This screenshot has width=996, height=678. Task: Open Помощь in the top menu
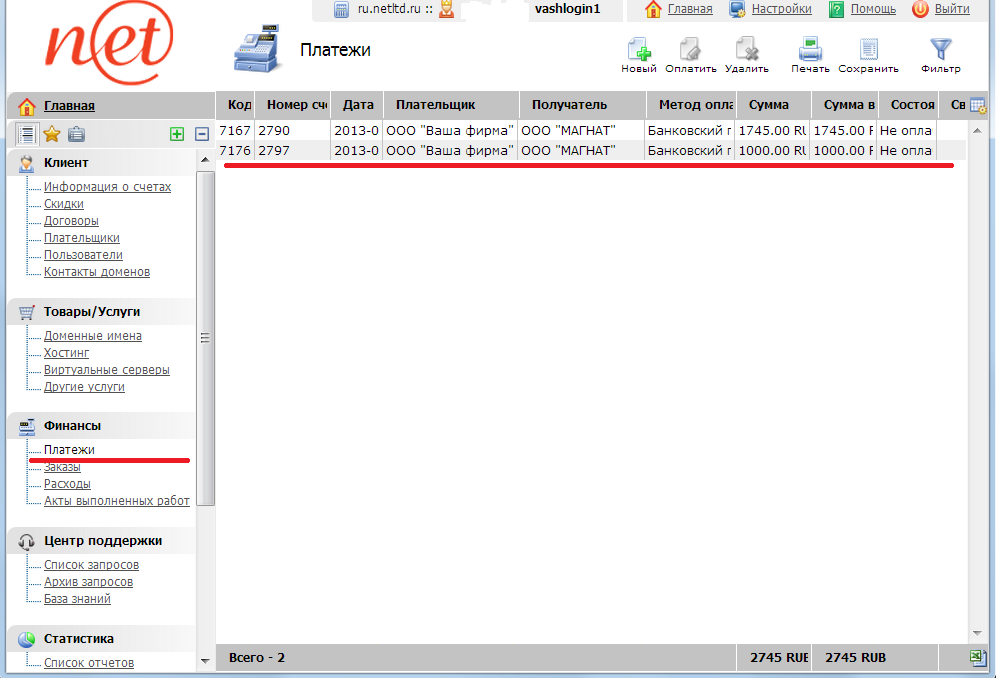(873, 9)
